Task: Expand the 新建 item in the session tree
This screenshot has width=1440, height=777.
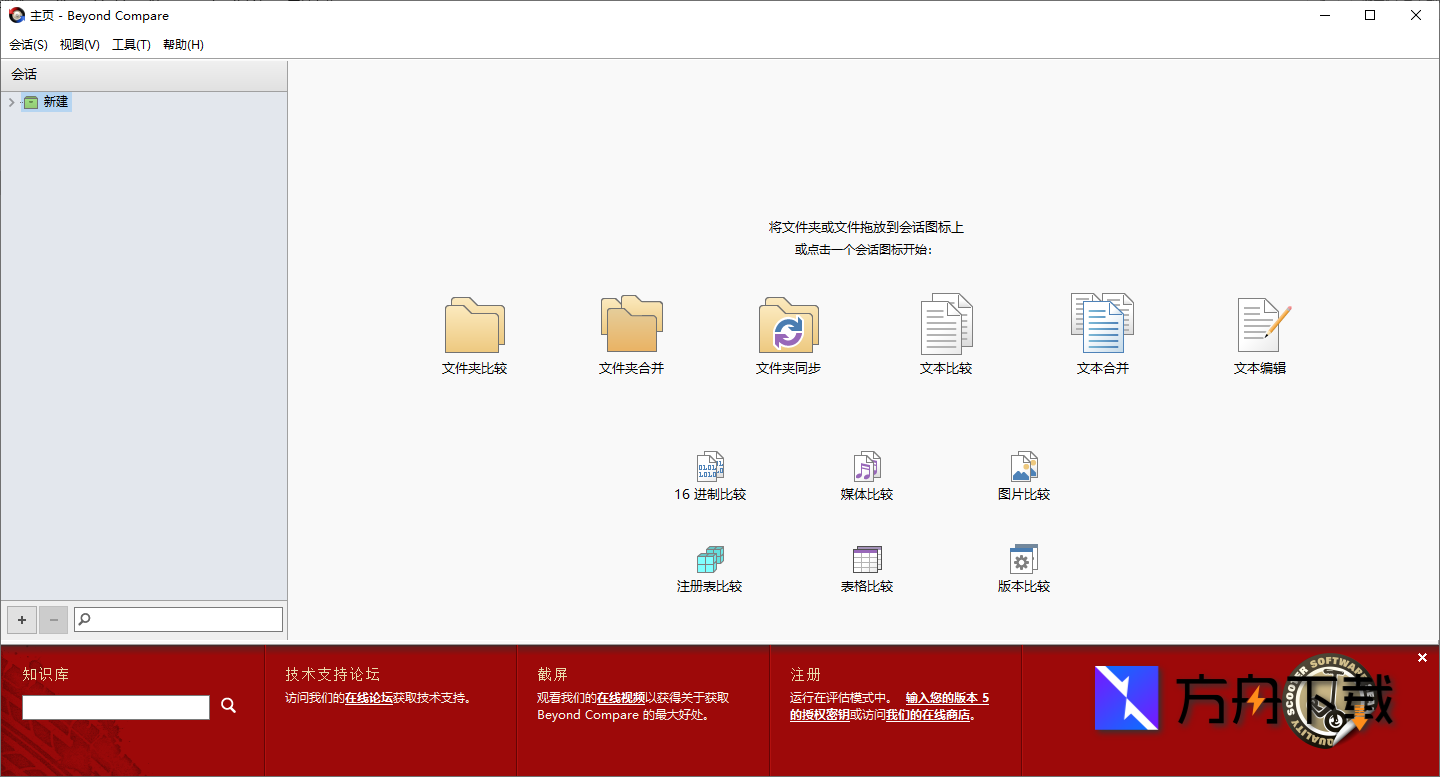Action: [11, 101]
